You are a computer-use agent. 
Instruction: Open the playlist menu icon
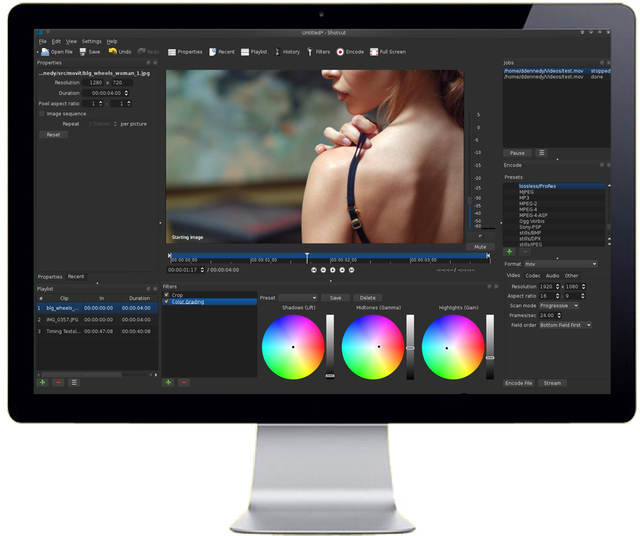74,383
